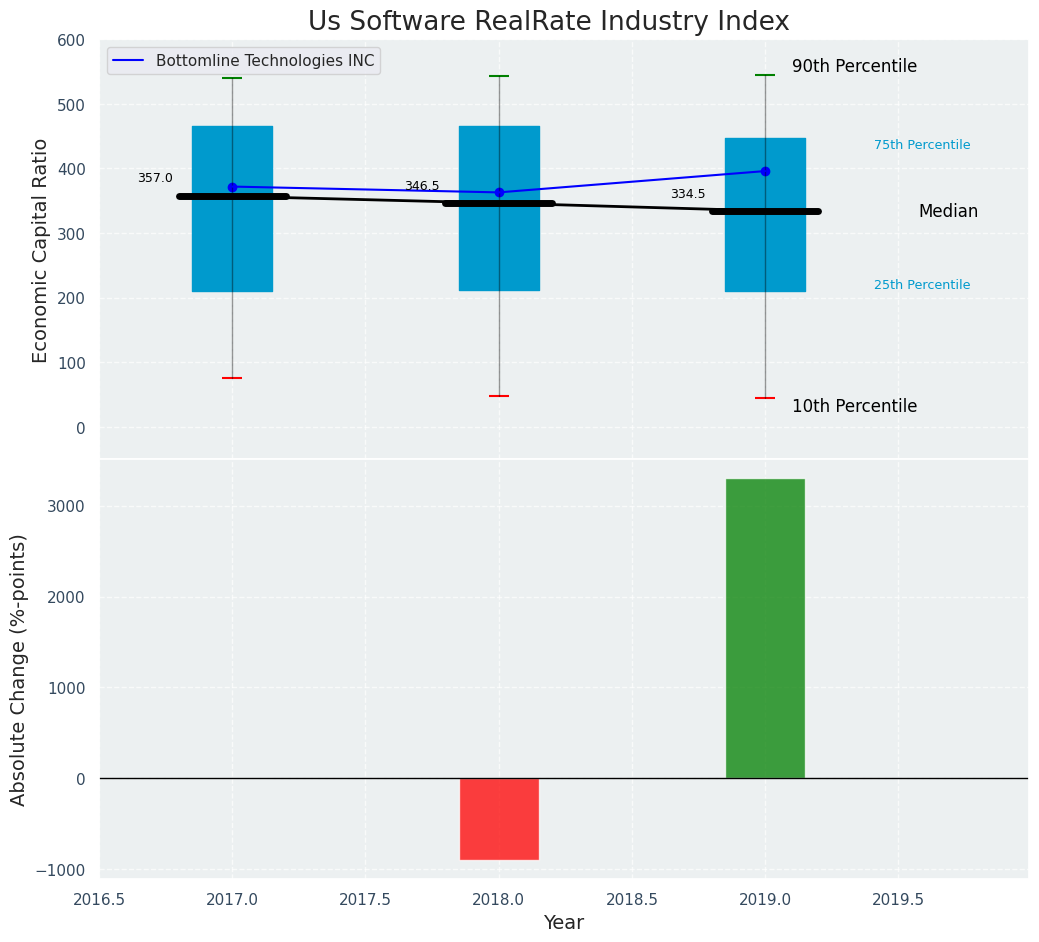Click the red 10th percentile cap for 2017
The width and height of the screenshot is (1039, 942).
tap(232, 378)
